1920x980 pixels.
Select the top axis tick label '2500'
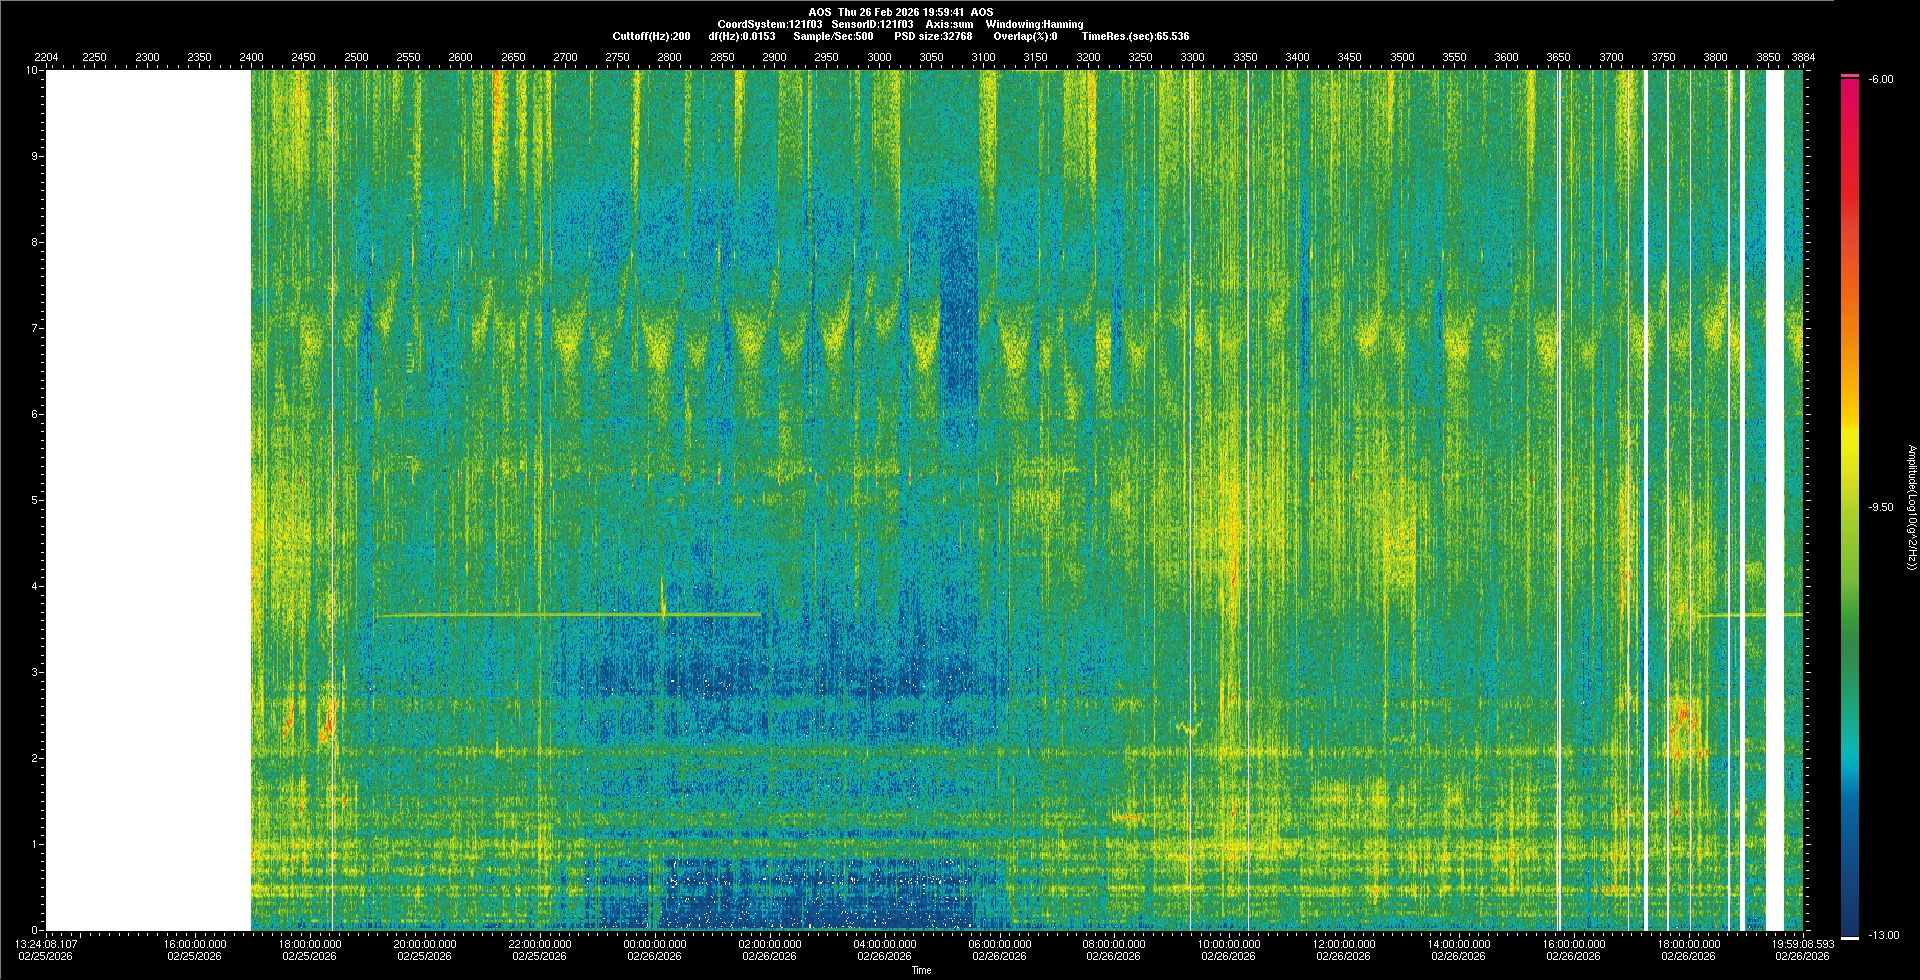(x=356, y=57)
